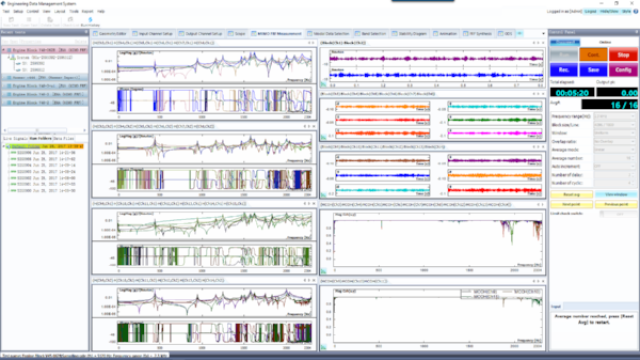
Task: Close the third FRF plot pane
Action: [313, 204]
